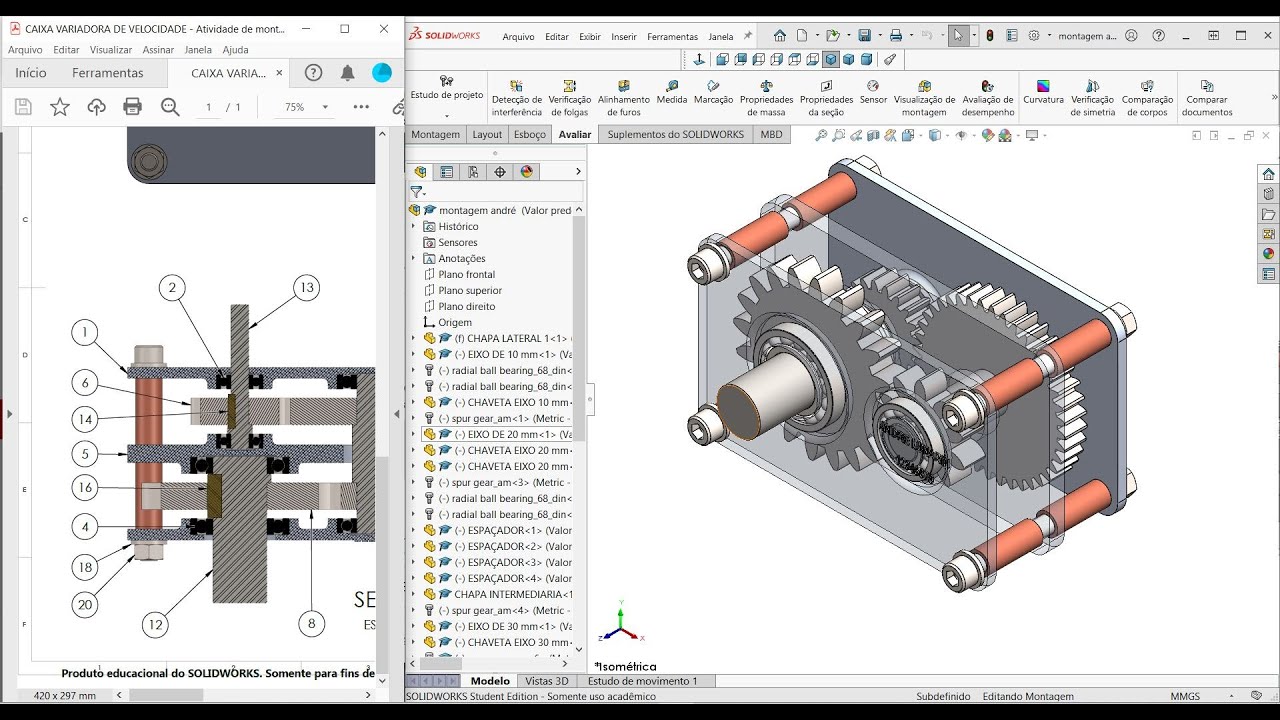Select the Origem tree item
This screenshot has height=720, width=1280.
(455, 322)
